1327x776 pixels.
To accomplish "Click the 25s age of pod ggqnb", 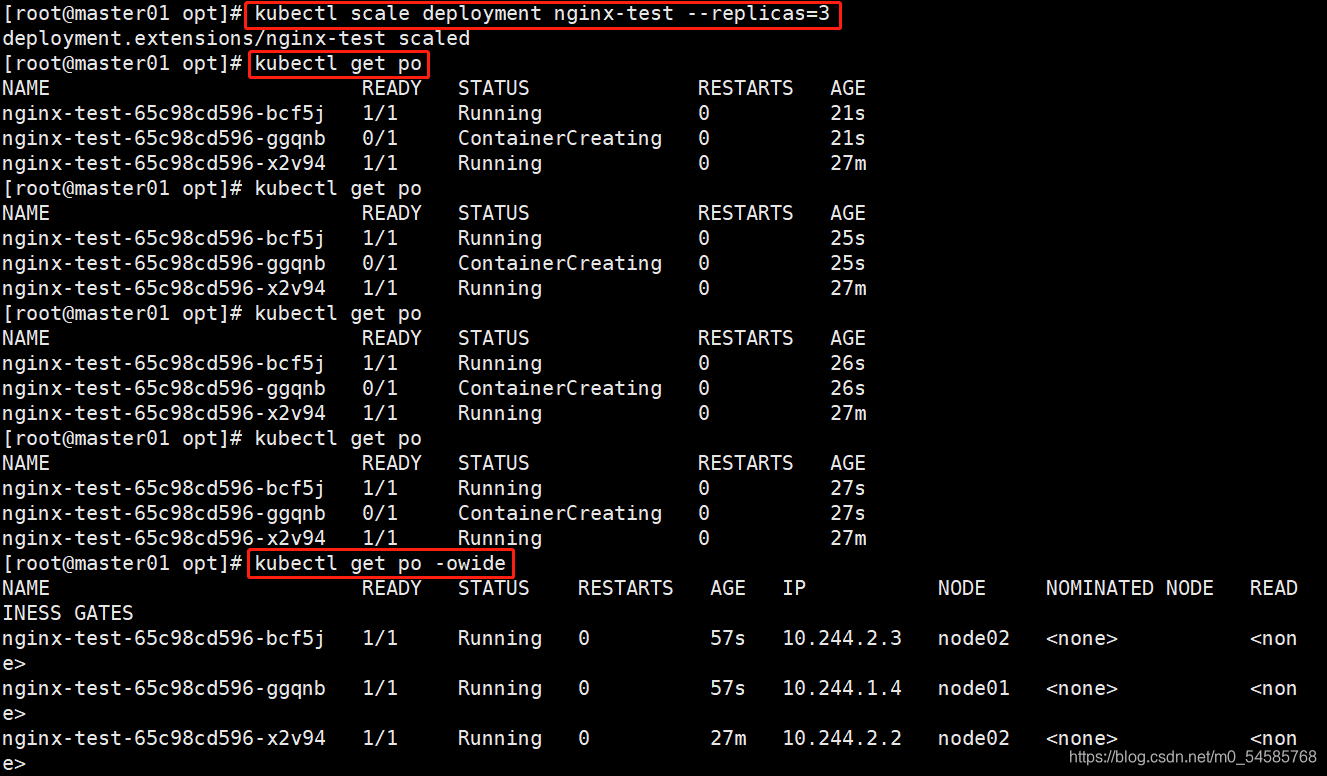I will tap(848, 263).
